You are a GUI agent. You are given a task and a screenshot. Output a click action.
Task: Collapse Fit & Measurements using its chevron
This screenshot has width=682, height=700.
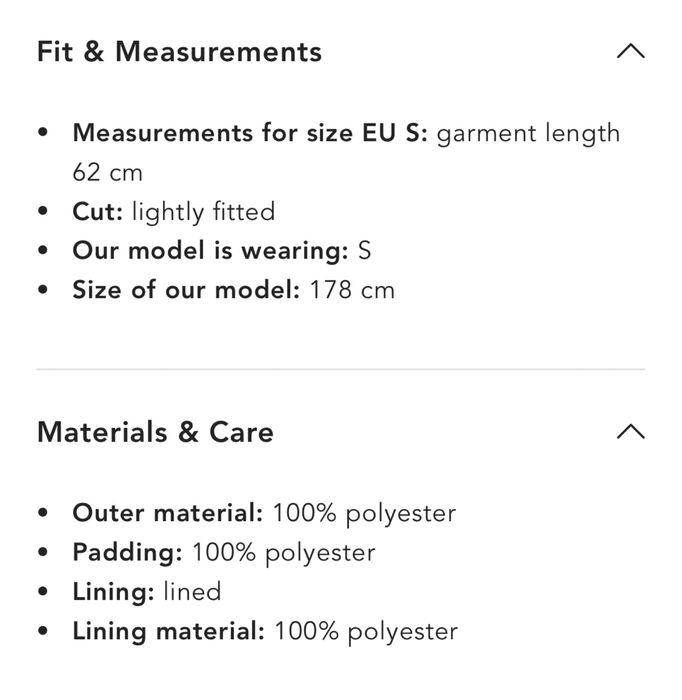coord(630,52)
